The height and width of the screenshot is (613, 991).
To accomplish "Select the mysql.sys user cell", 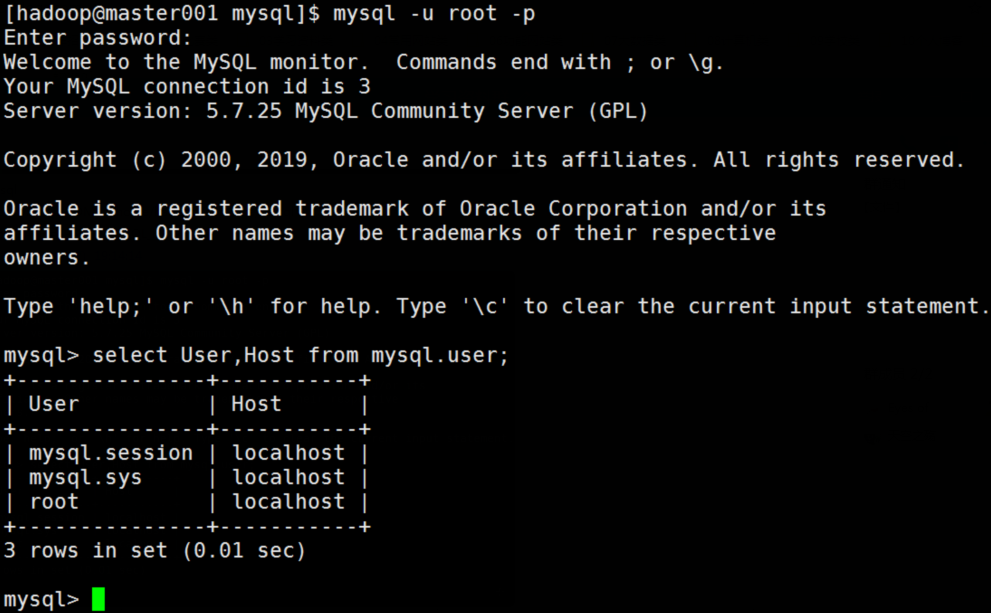I will 85,477.
